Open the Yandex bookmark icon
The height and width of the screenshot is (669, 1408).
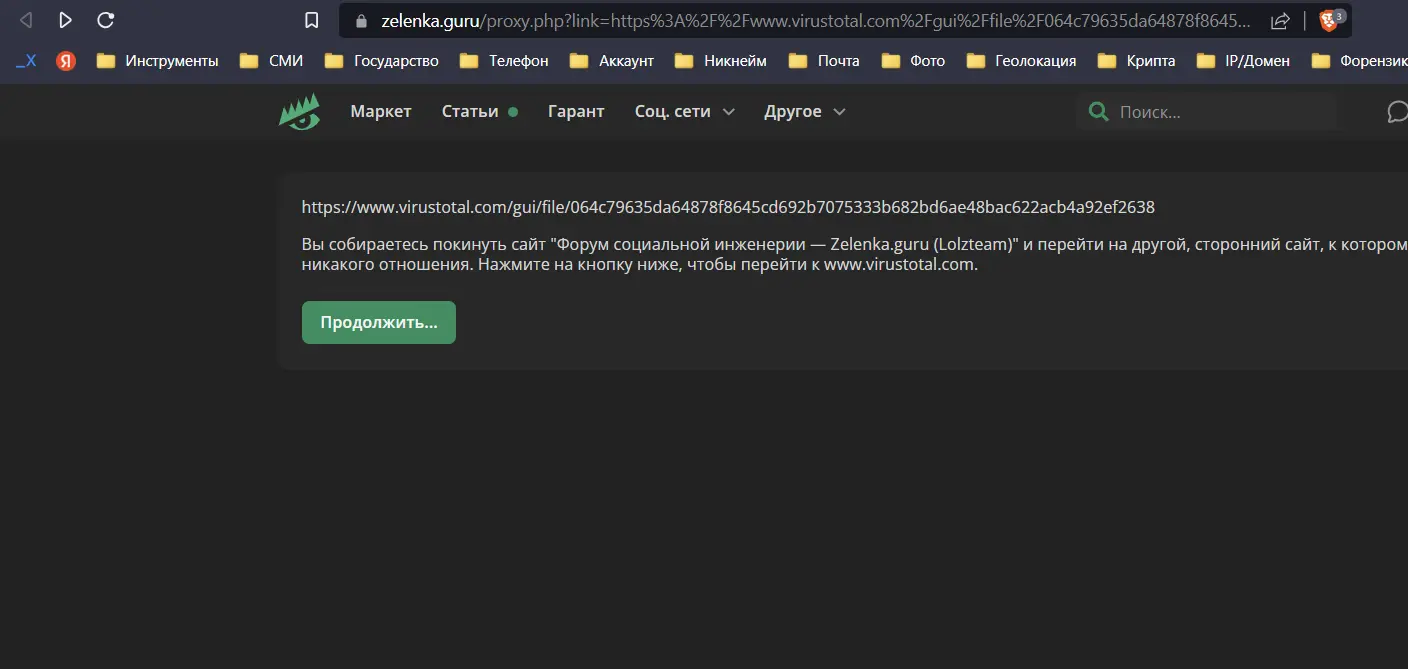66,61
